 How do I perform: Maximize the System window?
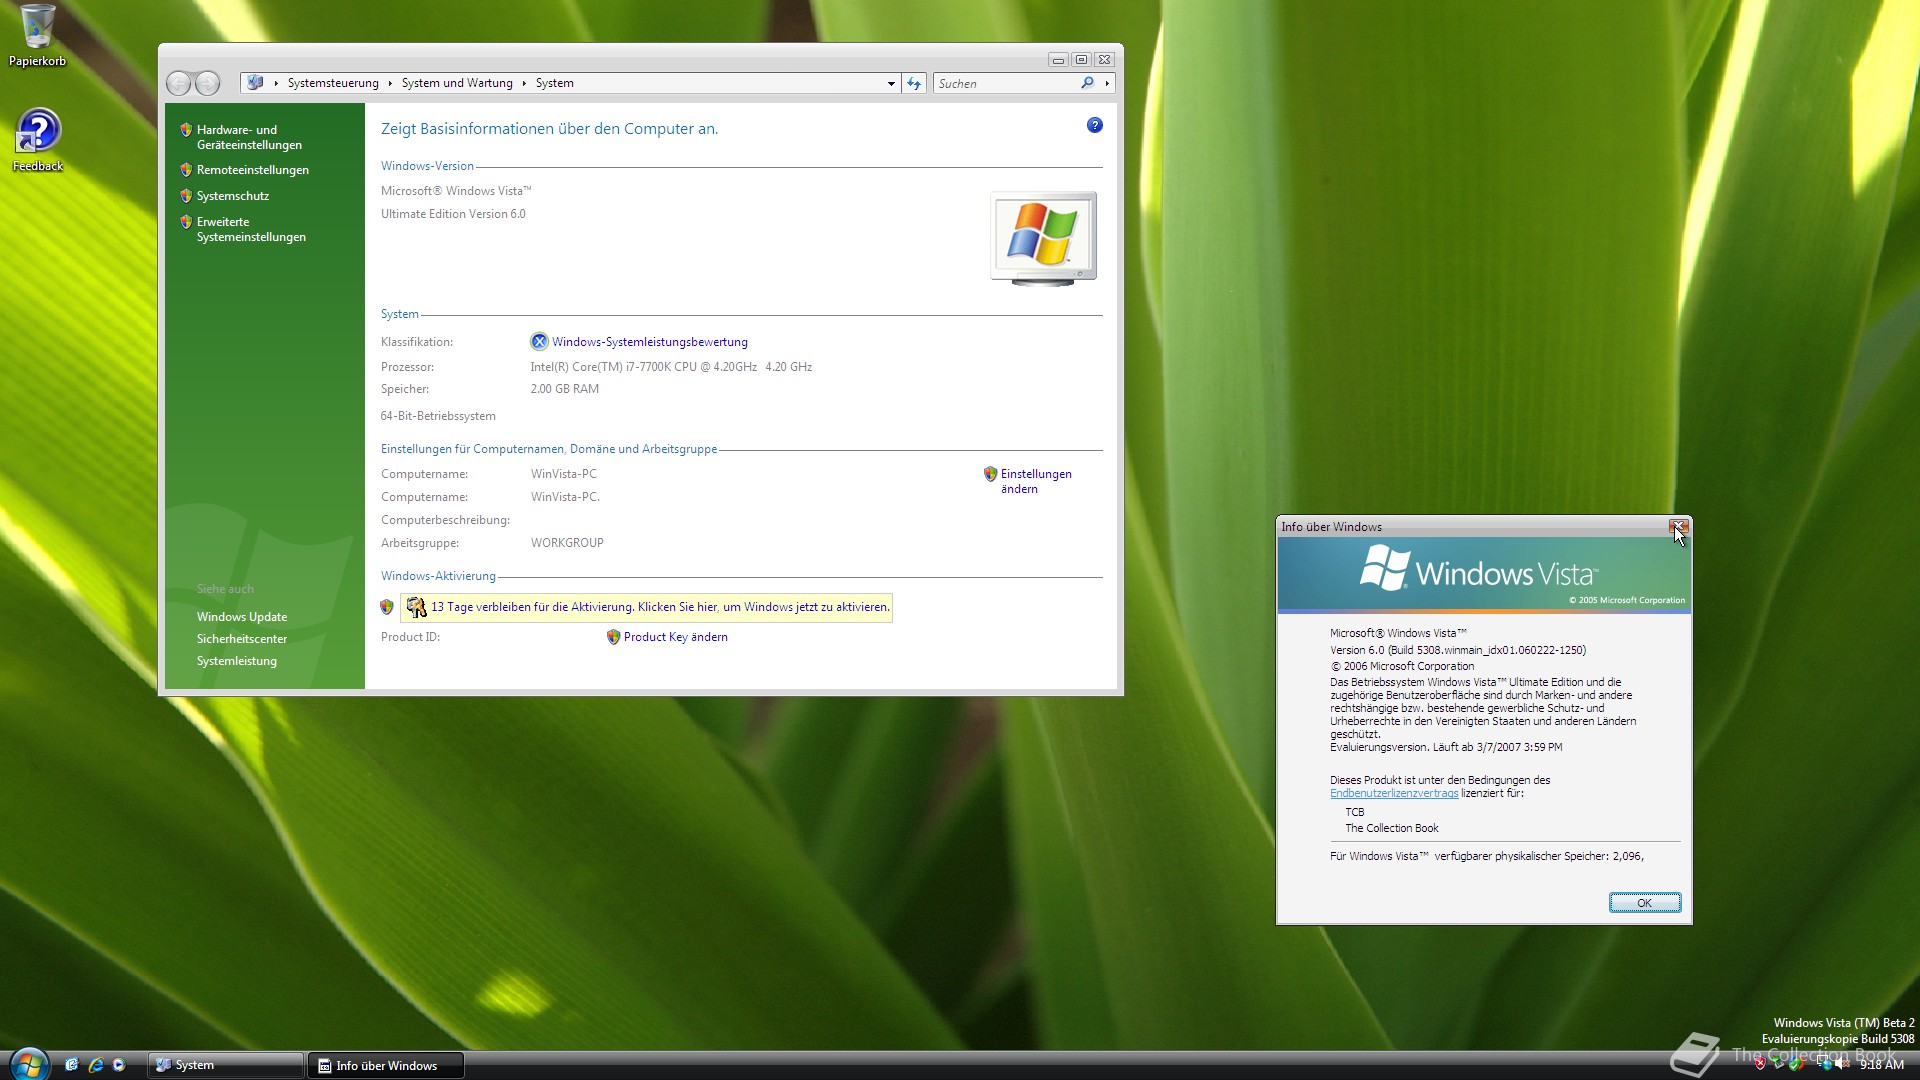pyautogui.click(x=1081, y=60)
